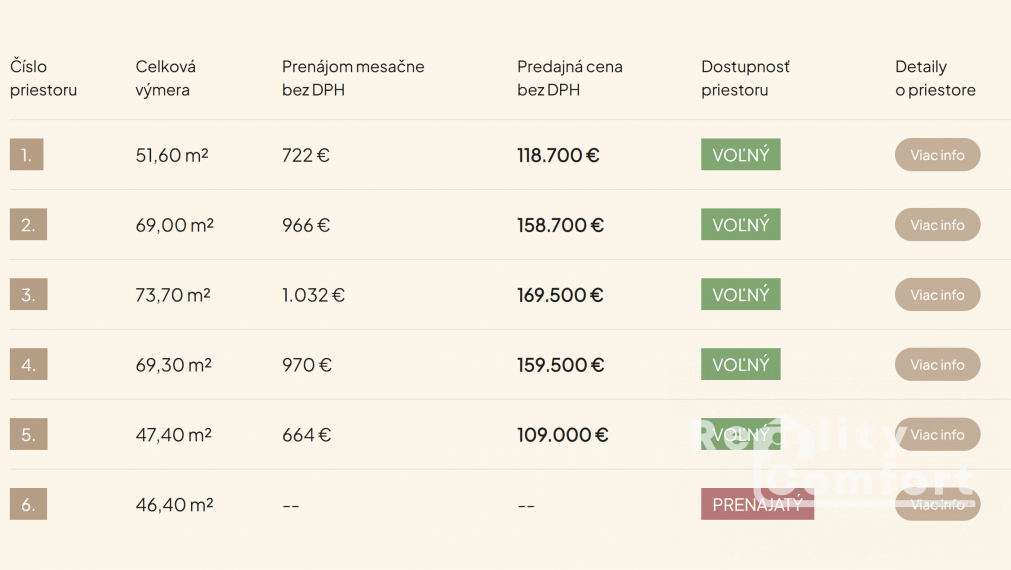Click the 169.500 € sale price
This screenshot has height=570, width=1011.
tap(560, 295)
